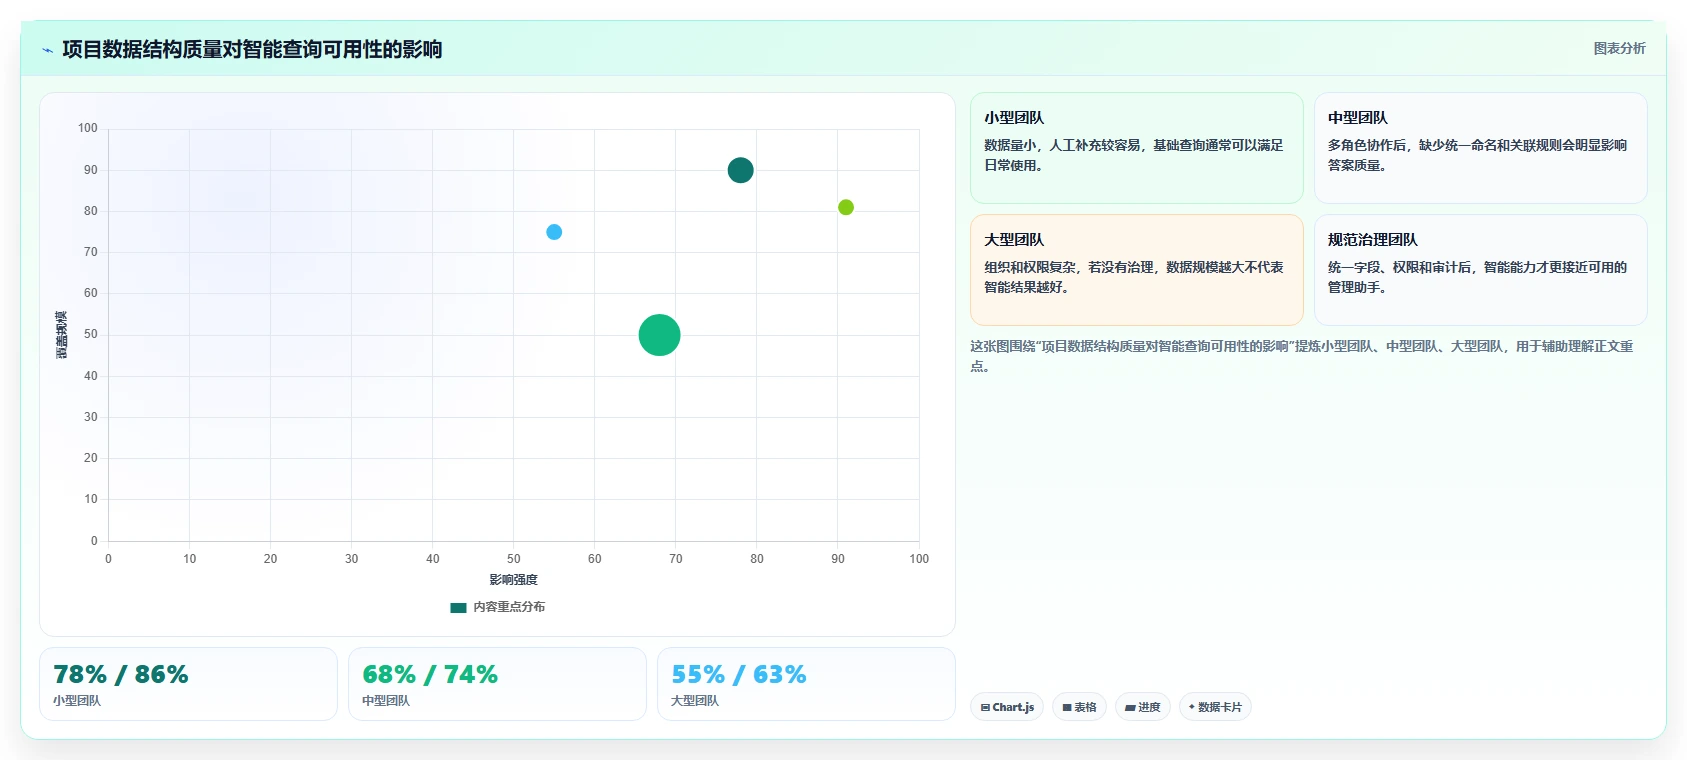Screen dimensions: 1687x760
Task: Toggle the 内容重点分布 legend item
Action: [x=498, y=607]
